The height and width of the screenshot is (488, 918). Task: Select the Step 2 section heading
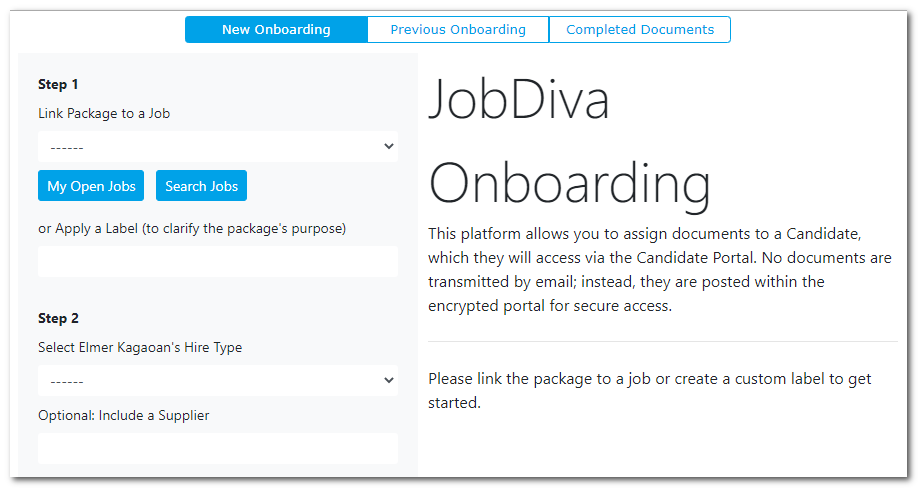pos(58,318)
